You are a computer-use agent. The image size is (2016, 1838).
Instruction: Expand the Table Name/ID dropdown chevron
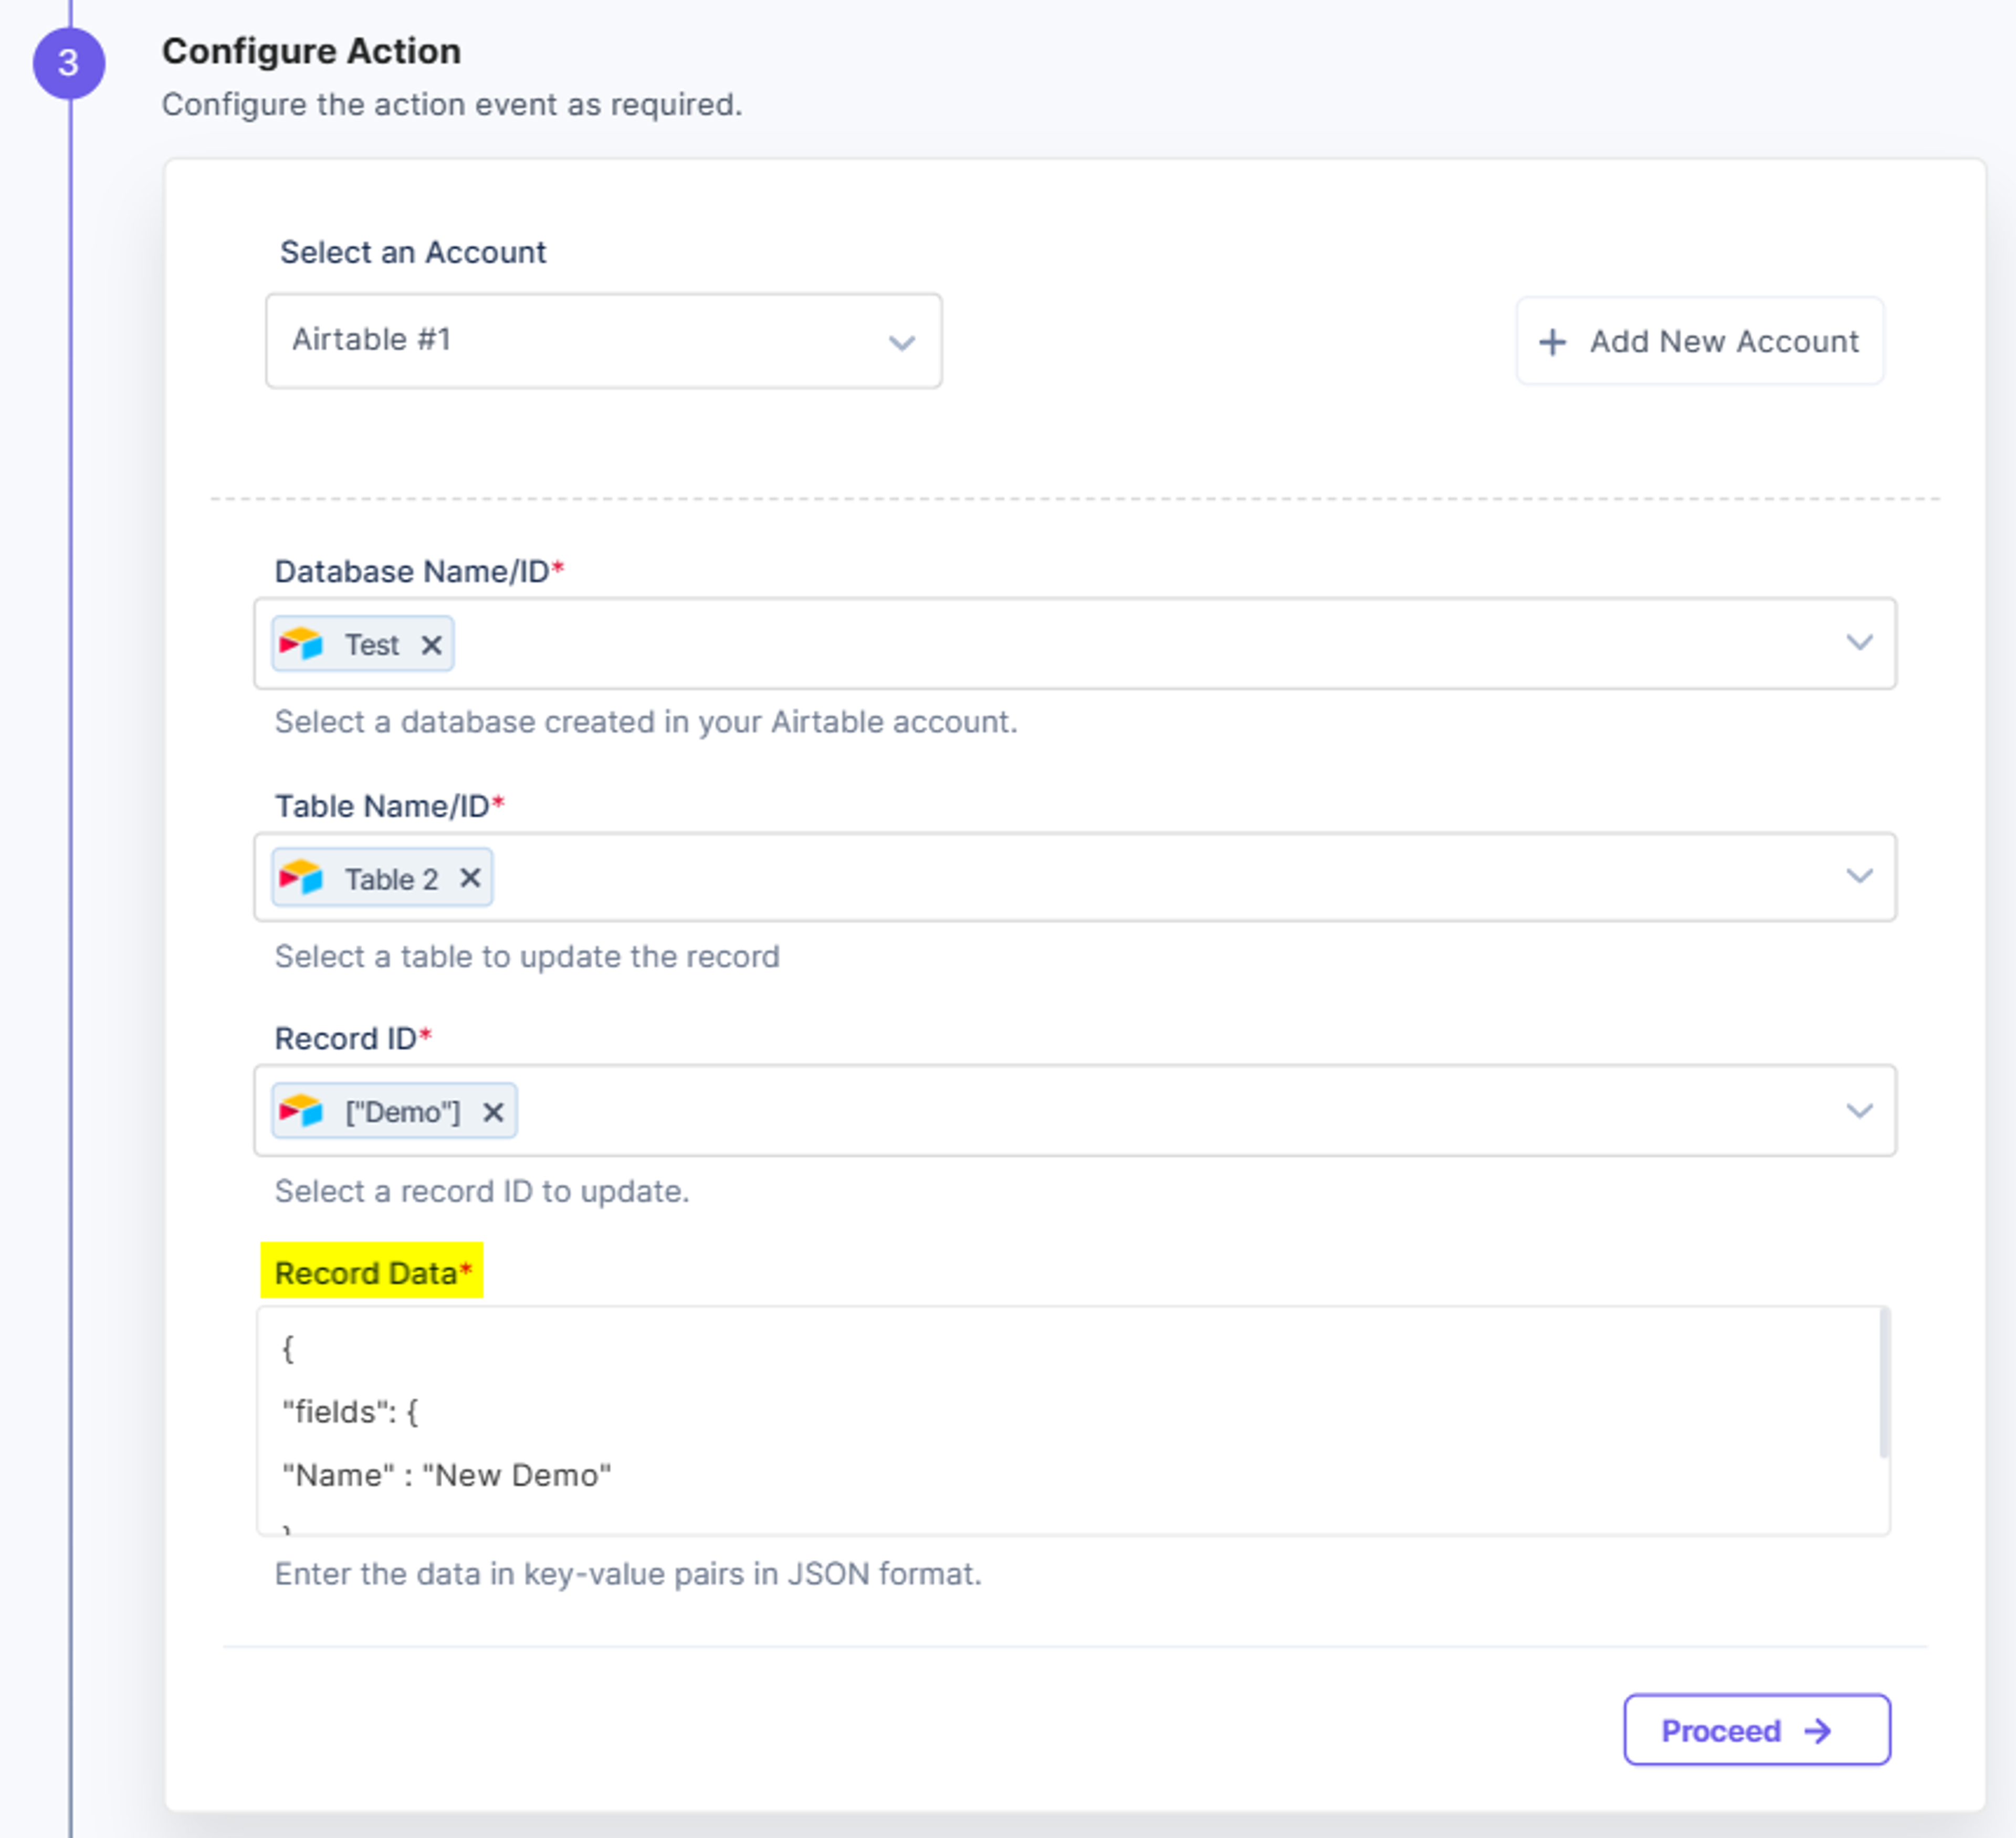pos(1859,876)
